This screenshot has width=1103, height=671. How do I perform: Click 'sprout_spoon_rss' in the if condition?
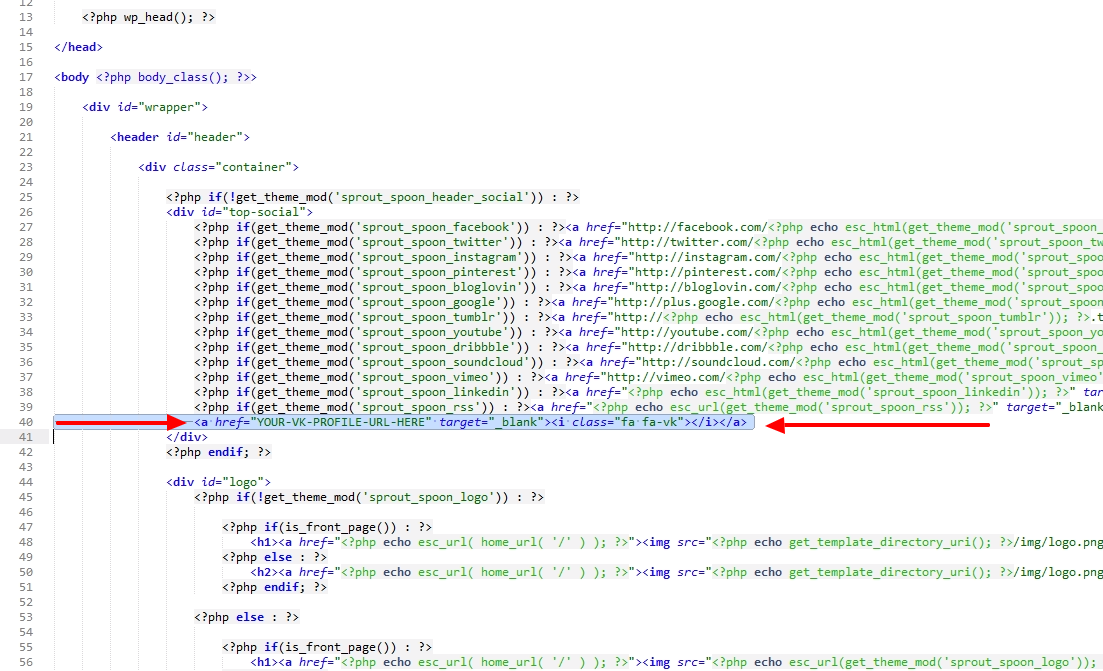click(x=418, y=407)
